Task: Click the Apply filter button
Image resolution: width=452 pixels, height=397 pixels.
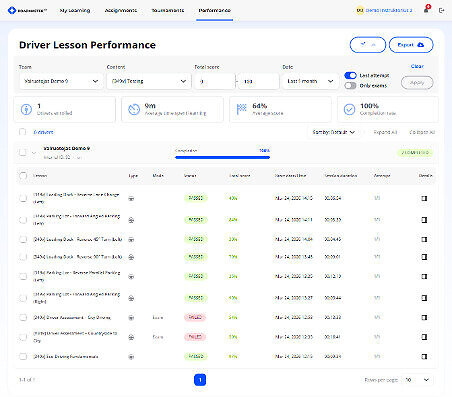Action: [x=417, y=83]
